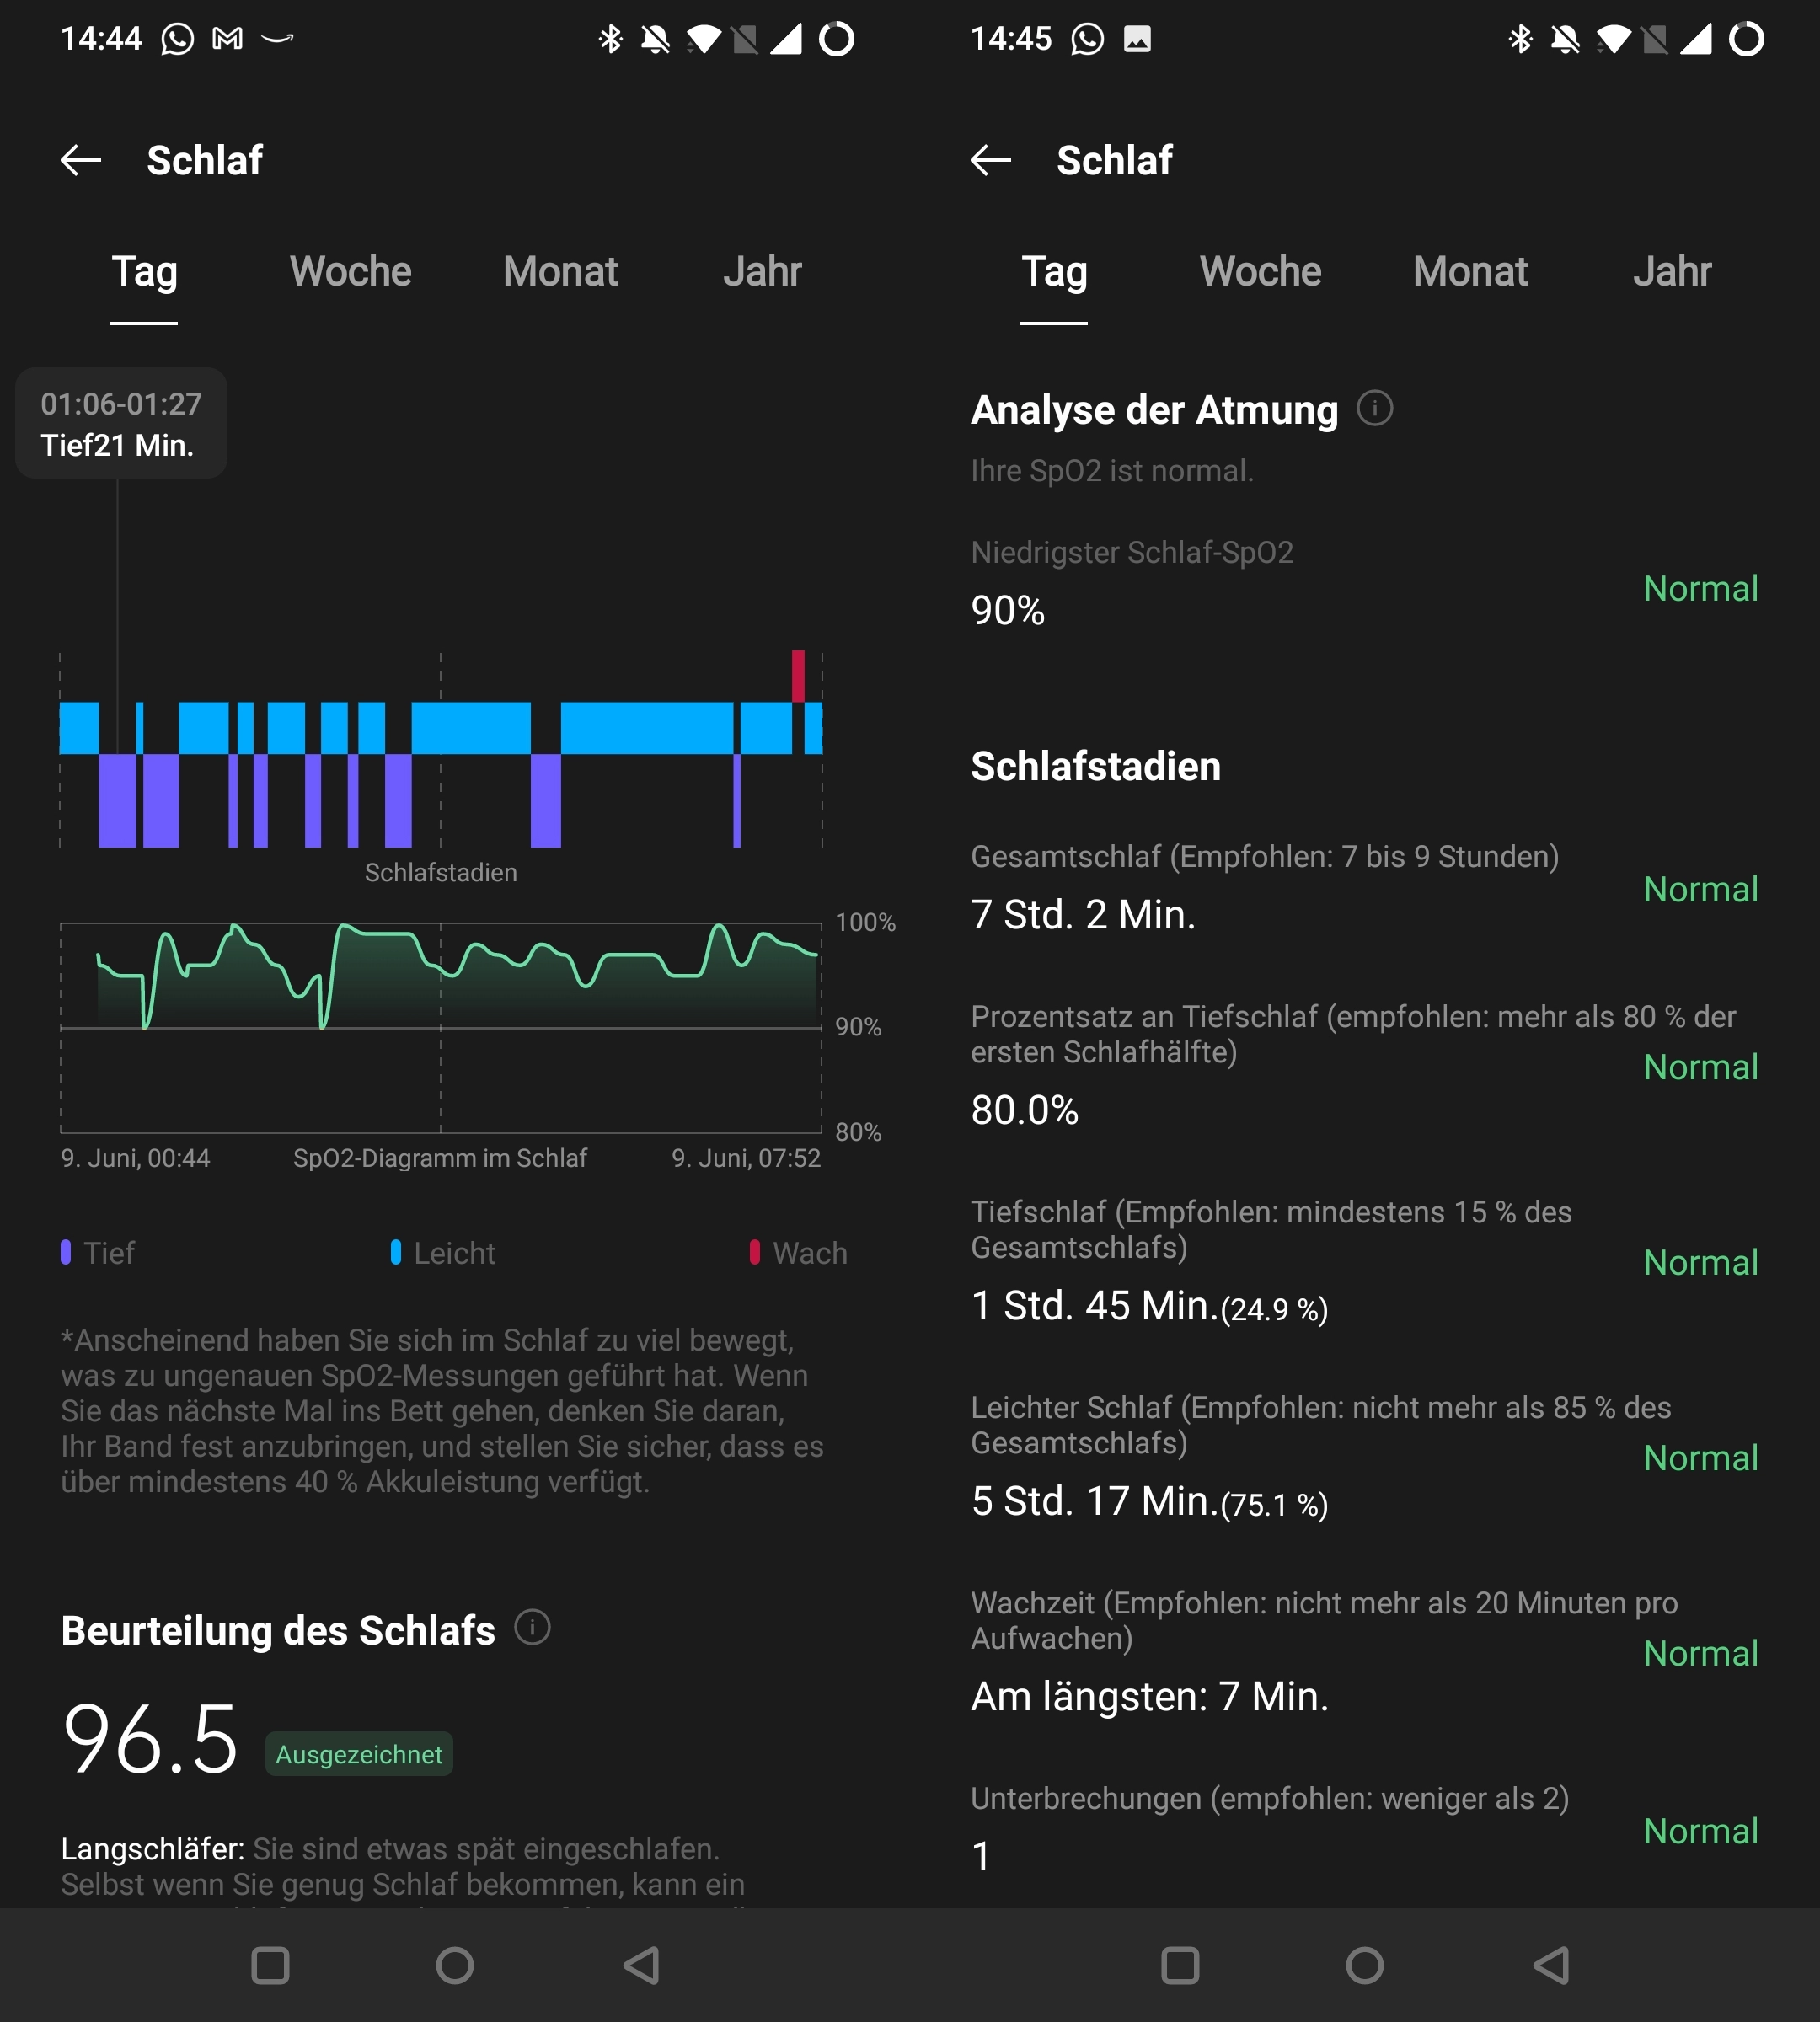Tap recent apps square on left screen

[x=270, y=1965]
